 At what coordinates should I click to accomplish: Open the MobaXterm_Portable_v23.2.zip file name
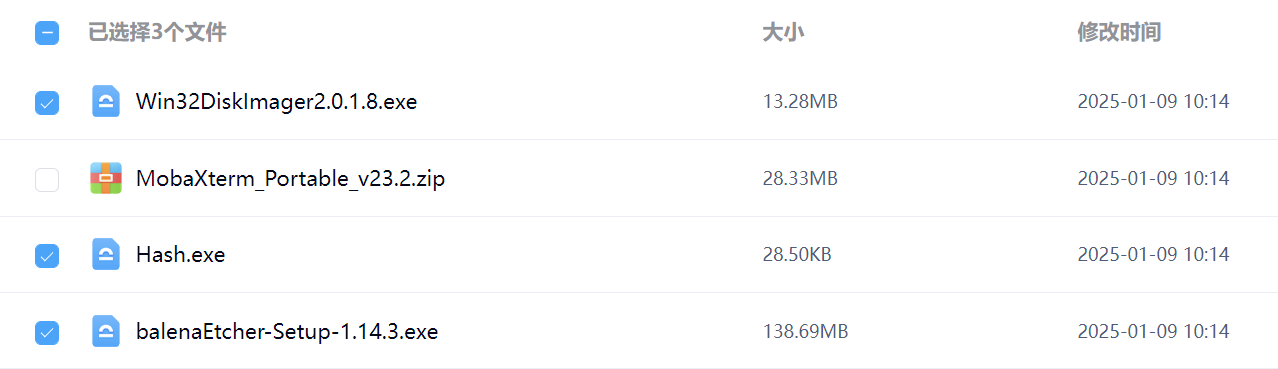pos(290,179)
